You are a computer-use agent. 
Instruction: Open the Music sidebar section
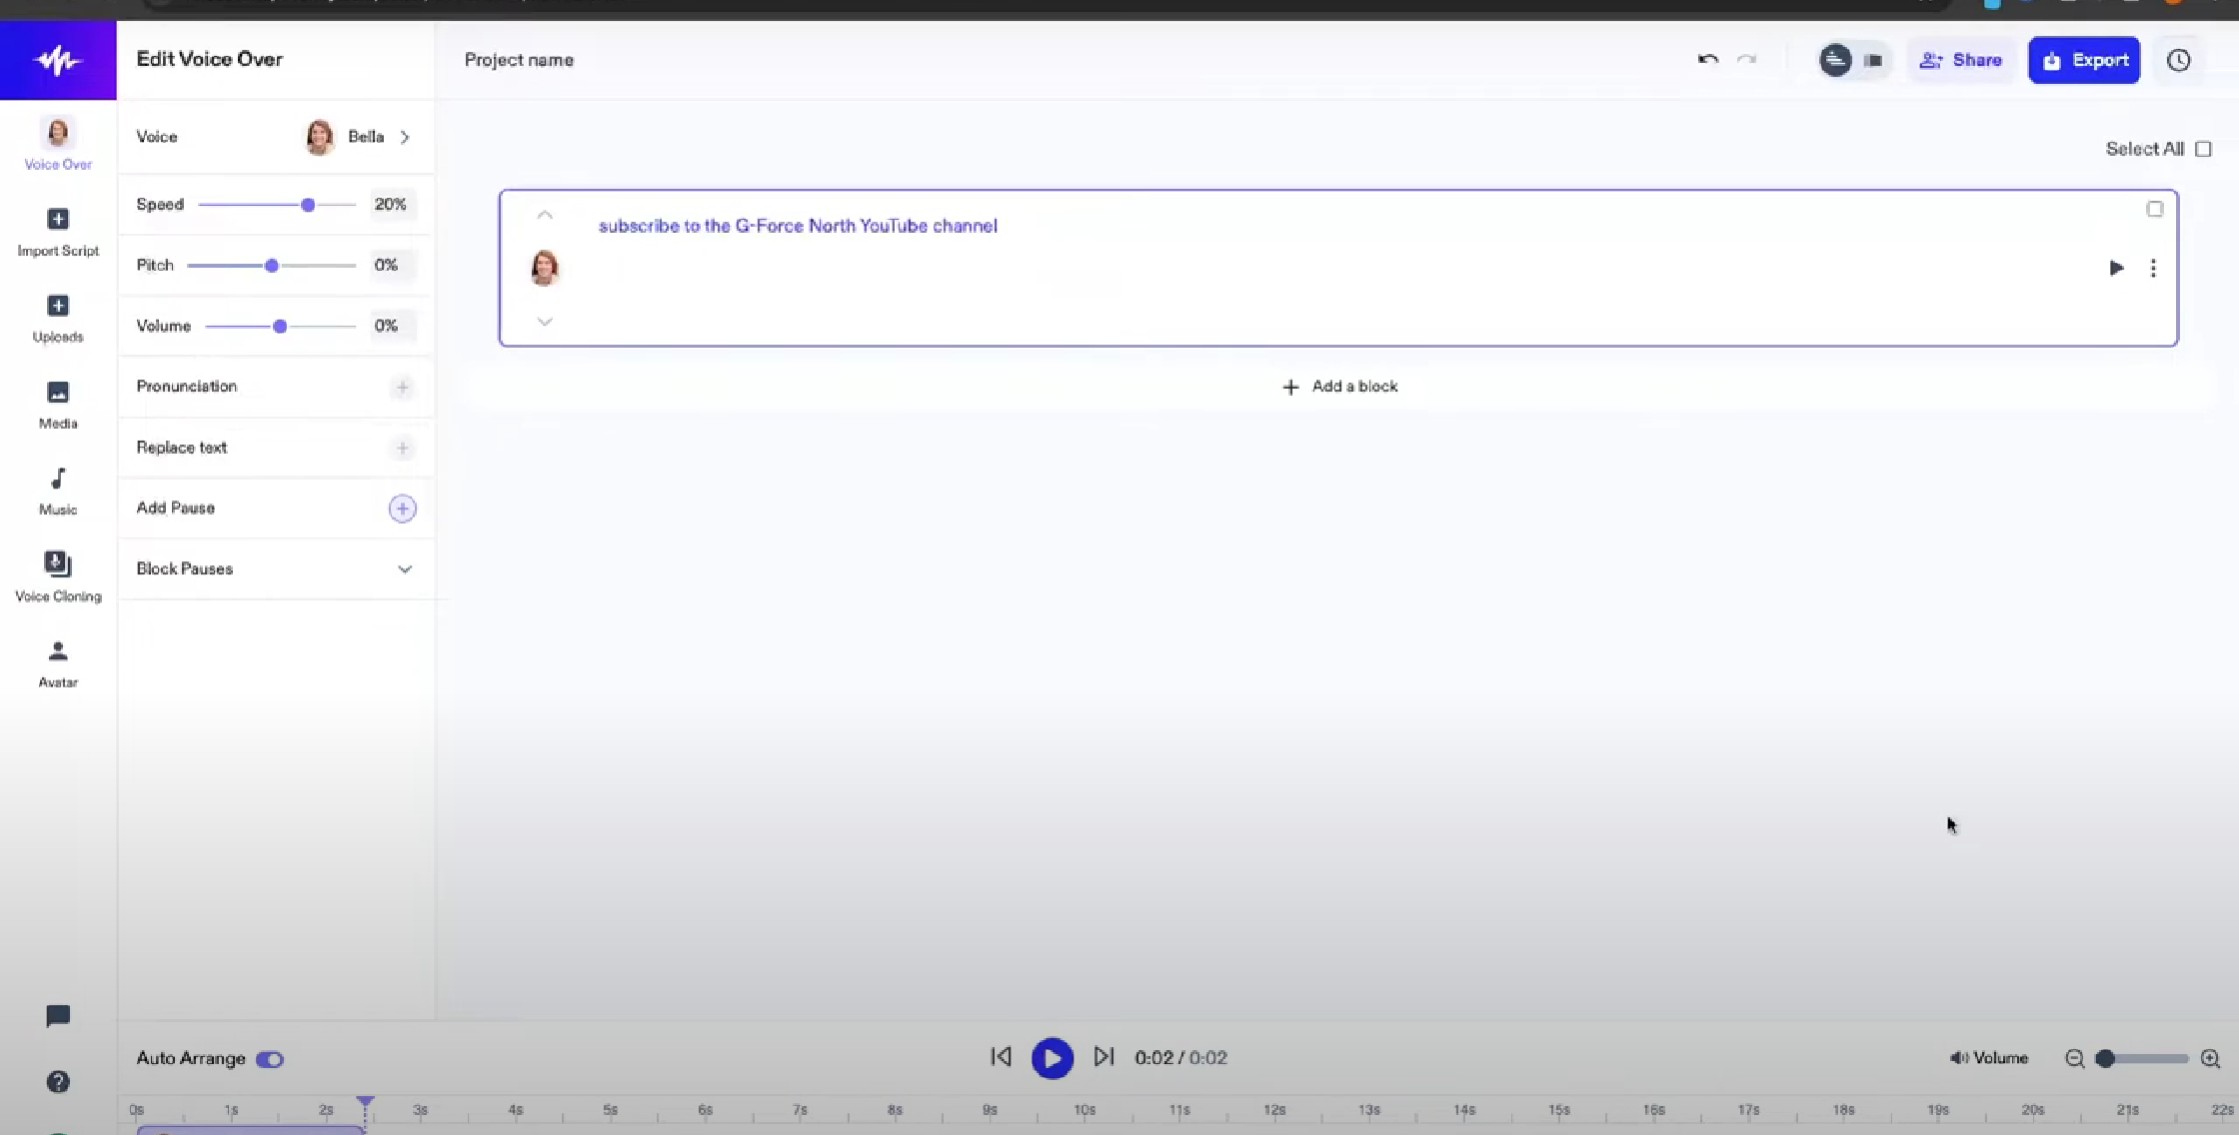click(x=58, y=490)
